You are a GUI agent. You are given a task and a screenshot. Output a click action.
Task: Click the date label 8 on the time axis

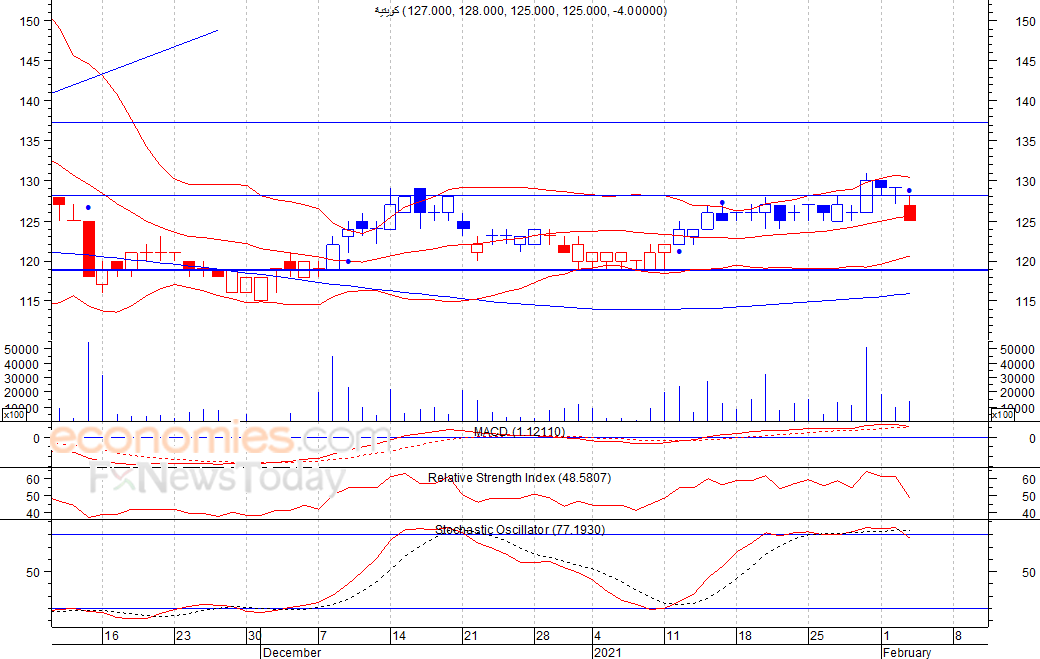click(x=958, y=636)
